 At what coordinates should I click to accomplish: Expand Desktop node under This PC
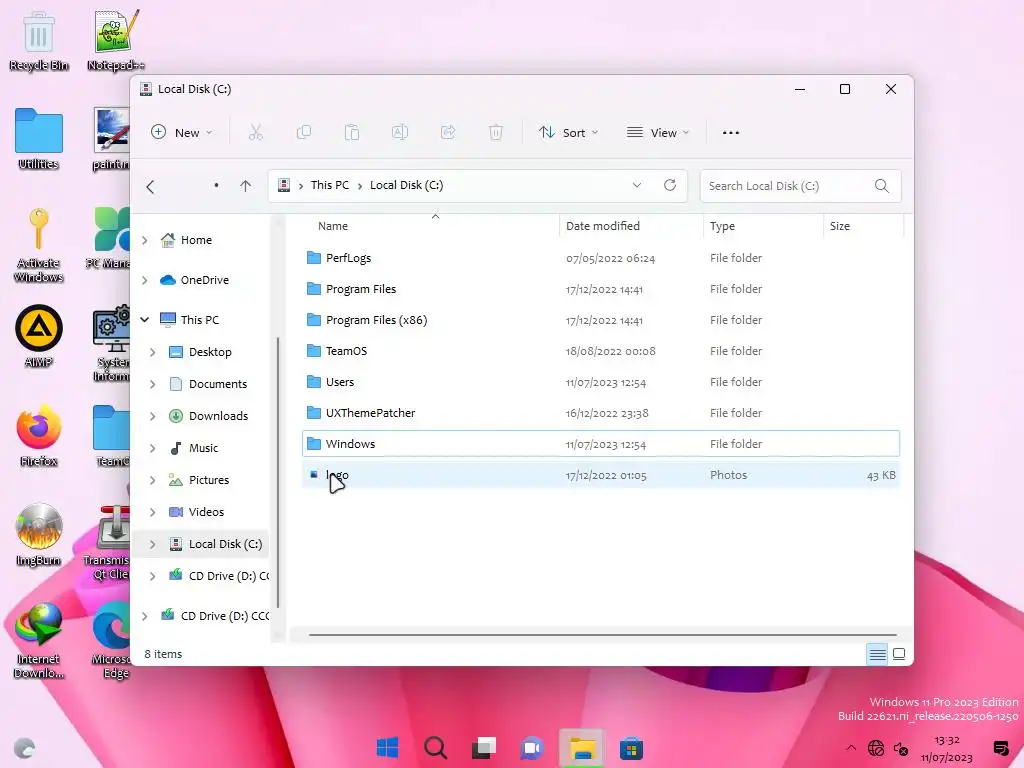152,352
